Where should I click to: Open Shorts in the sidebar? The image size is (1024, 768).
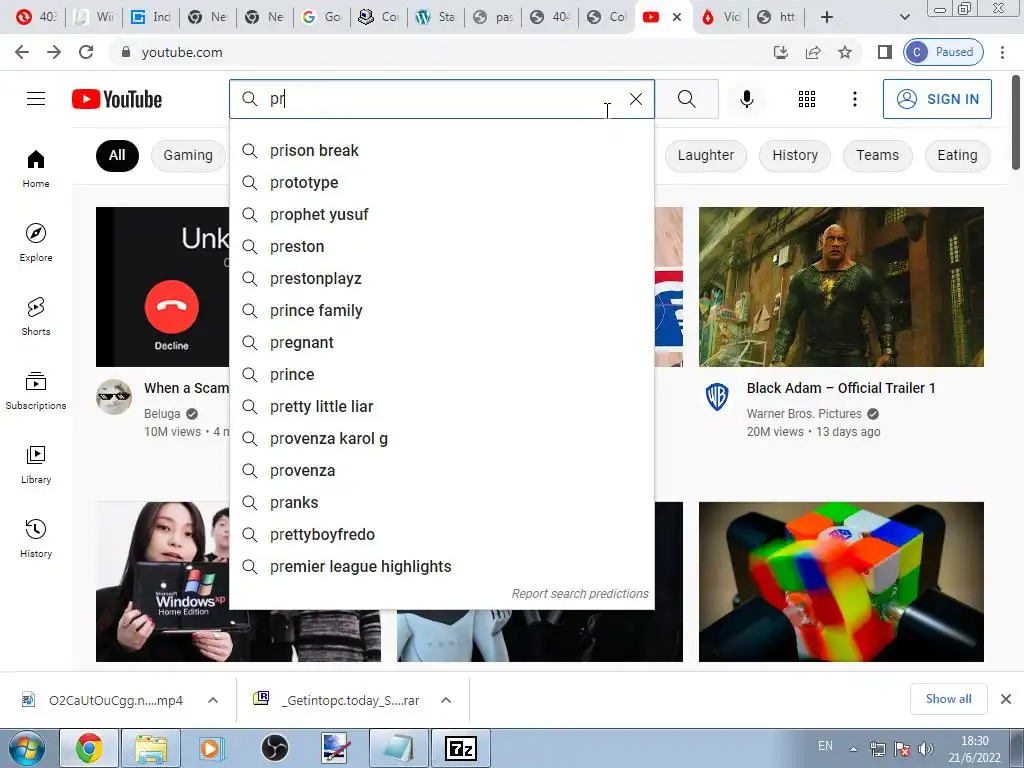click(x=36, y=317)
